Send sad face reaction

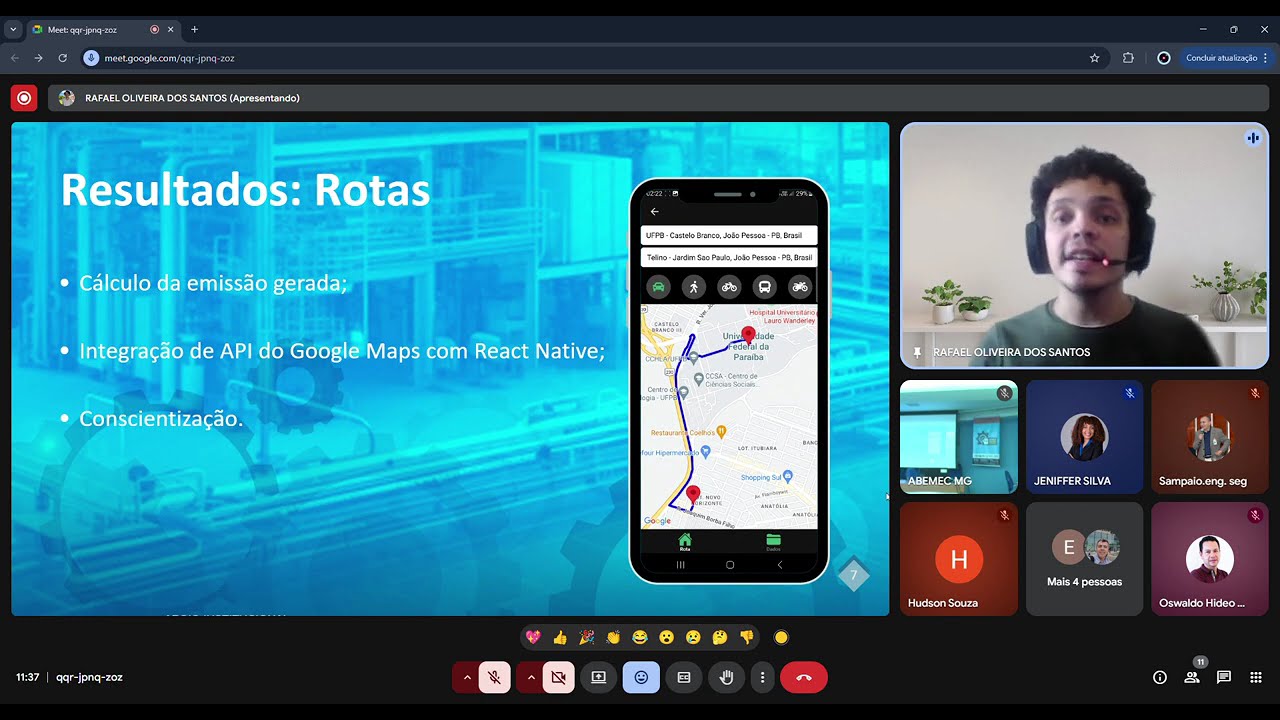click(693, 637)
